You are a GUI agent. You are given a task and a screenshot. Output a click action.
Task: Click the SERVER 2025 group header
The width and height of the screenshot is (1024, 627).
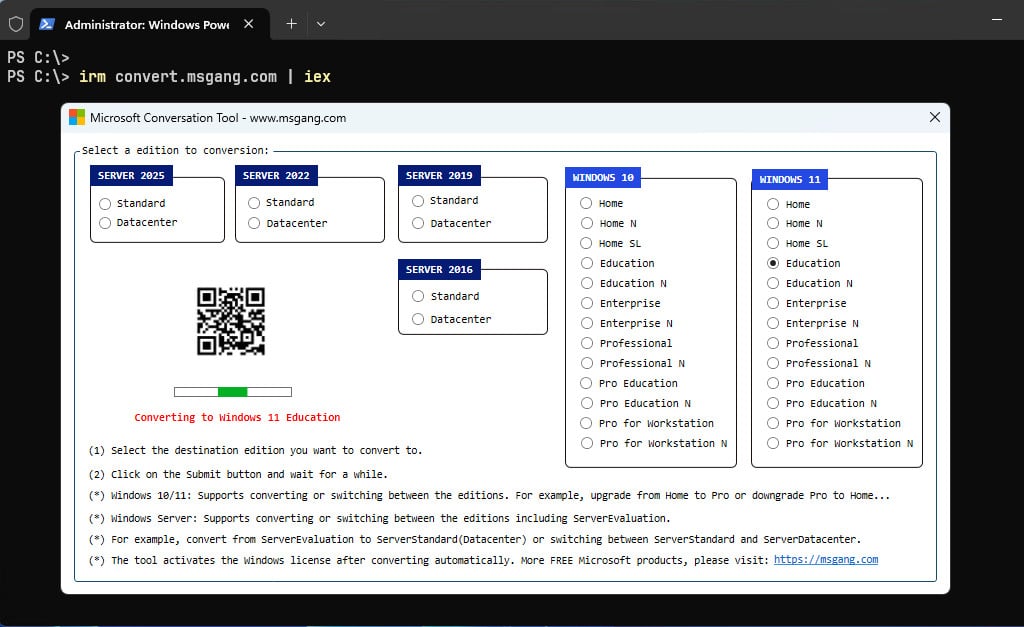coord(131,176)
